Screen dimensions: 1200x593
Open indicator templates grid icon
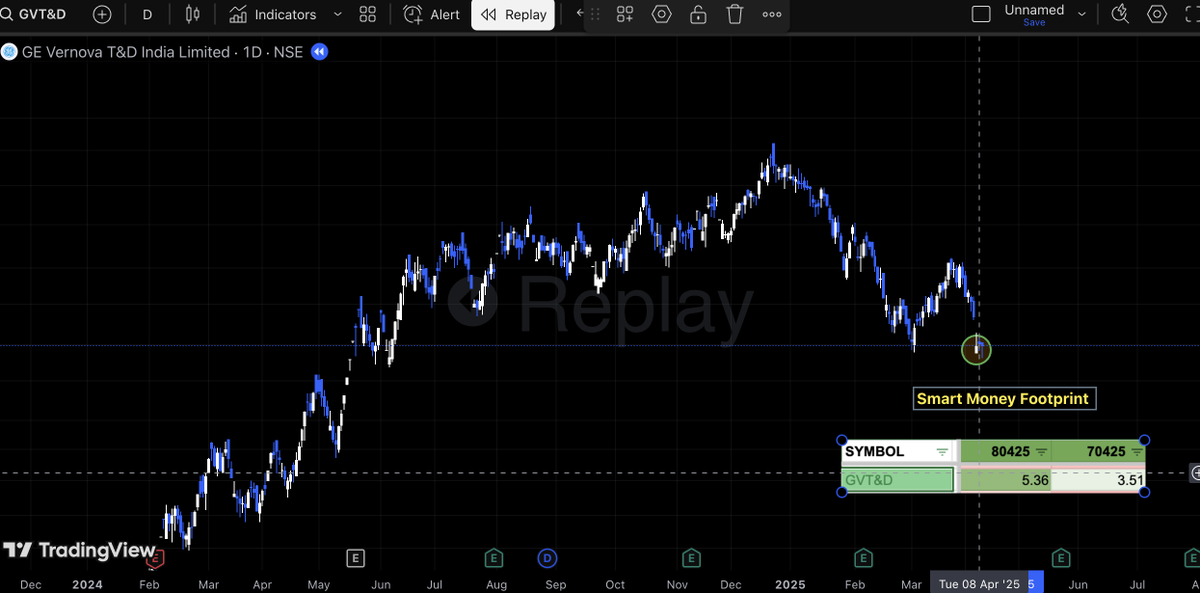[367, 14]
